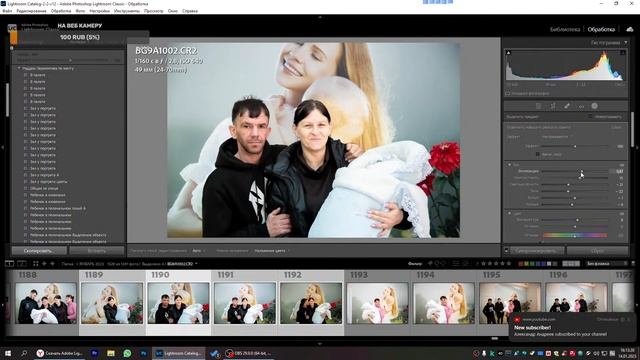Click the Синхронизировать button

536,251
